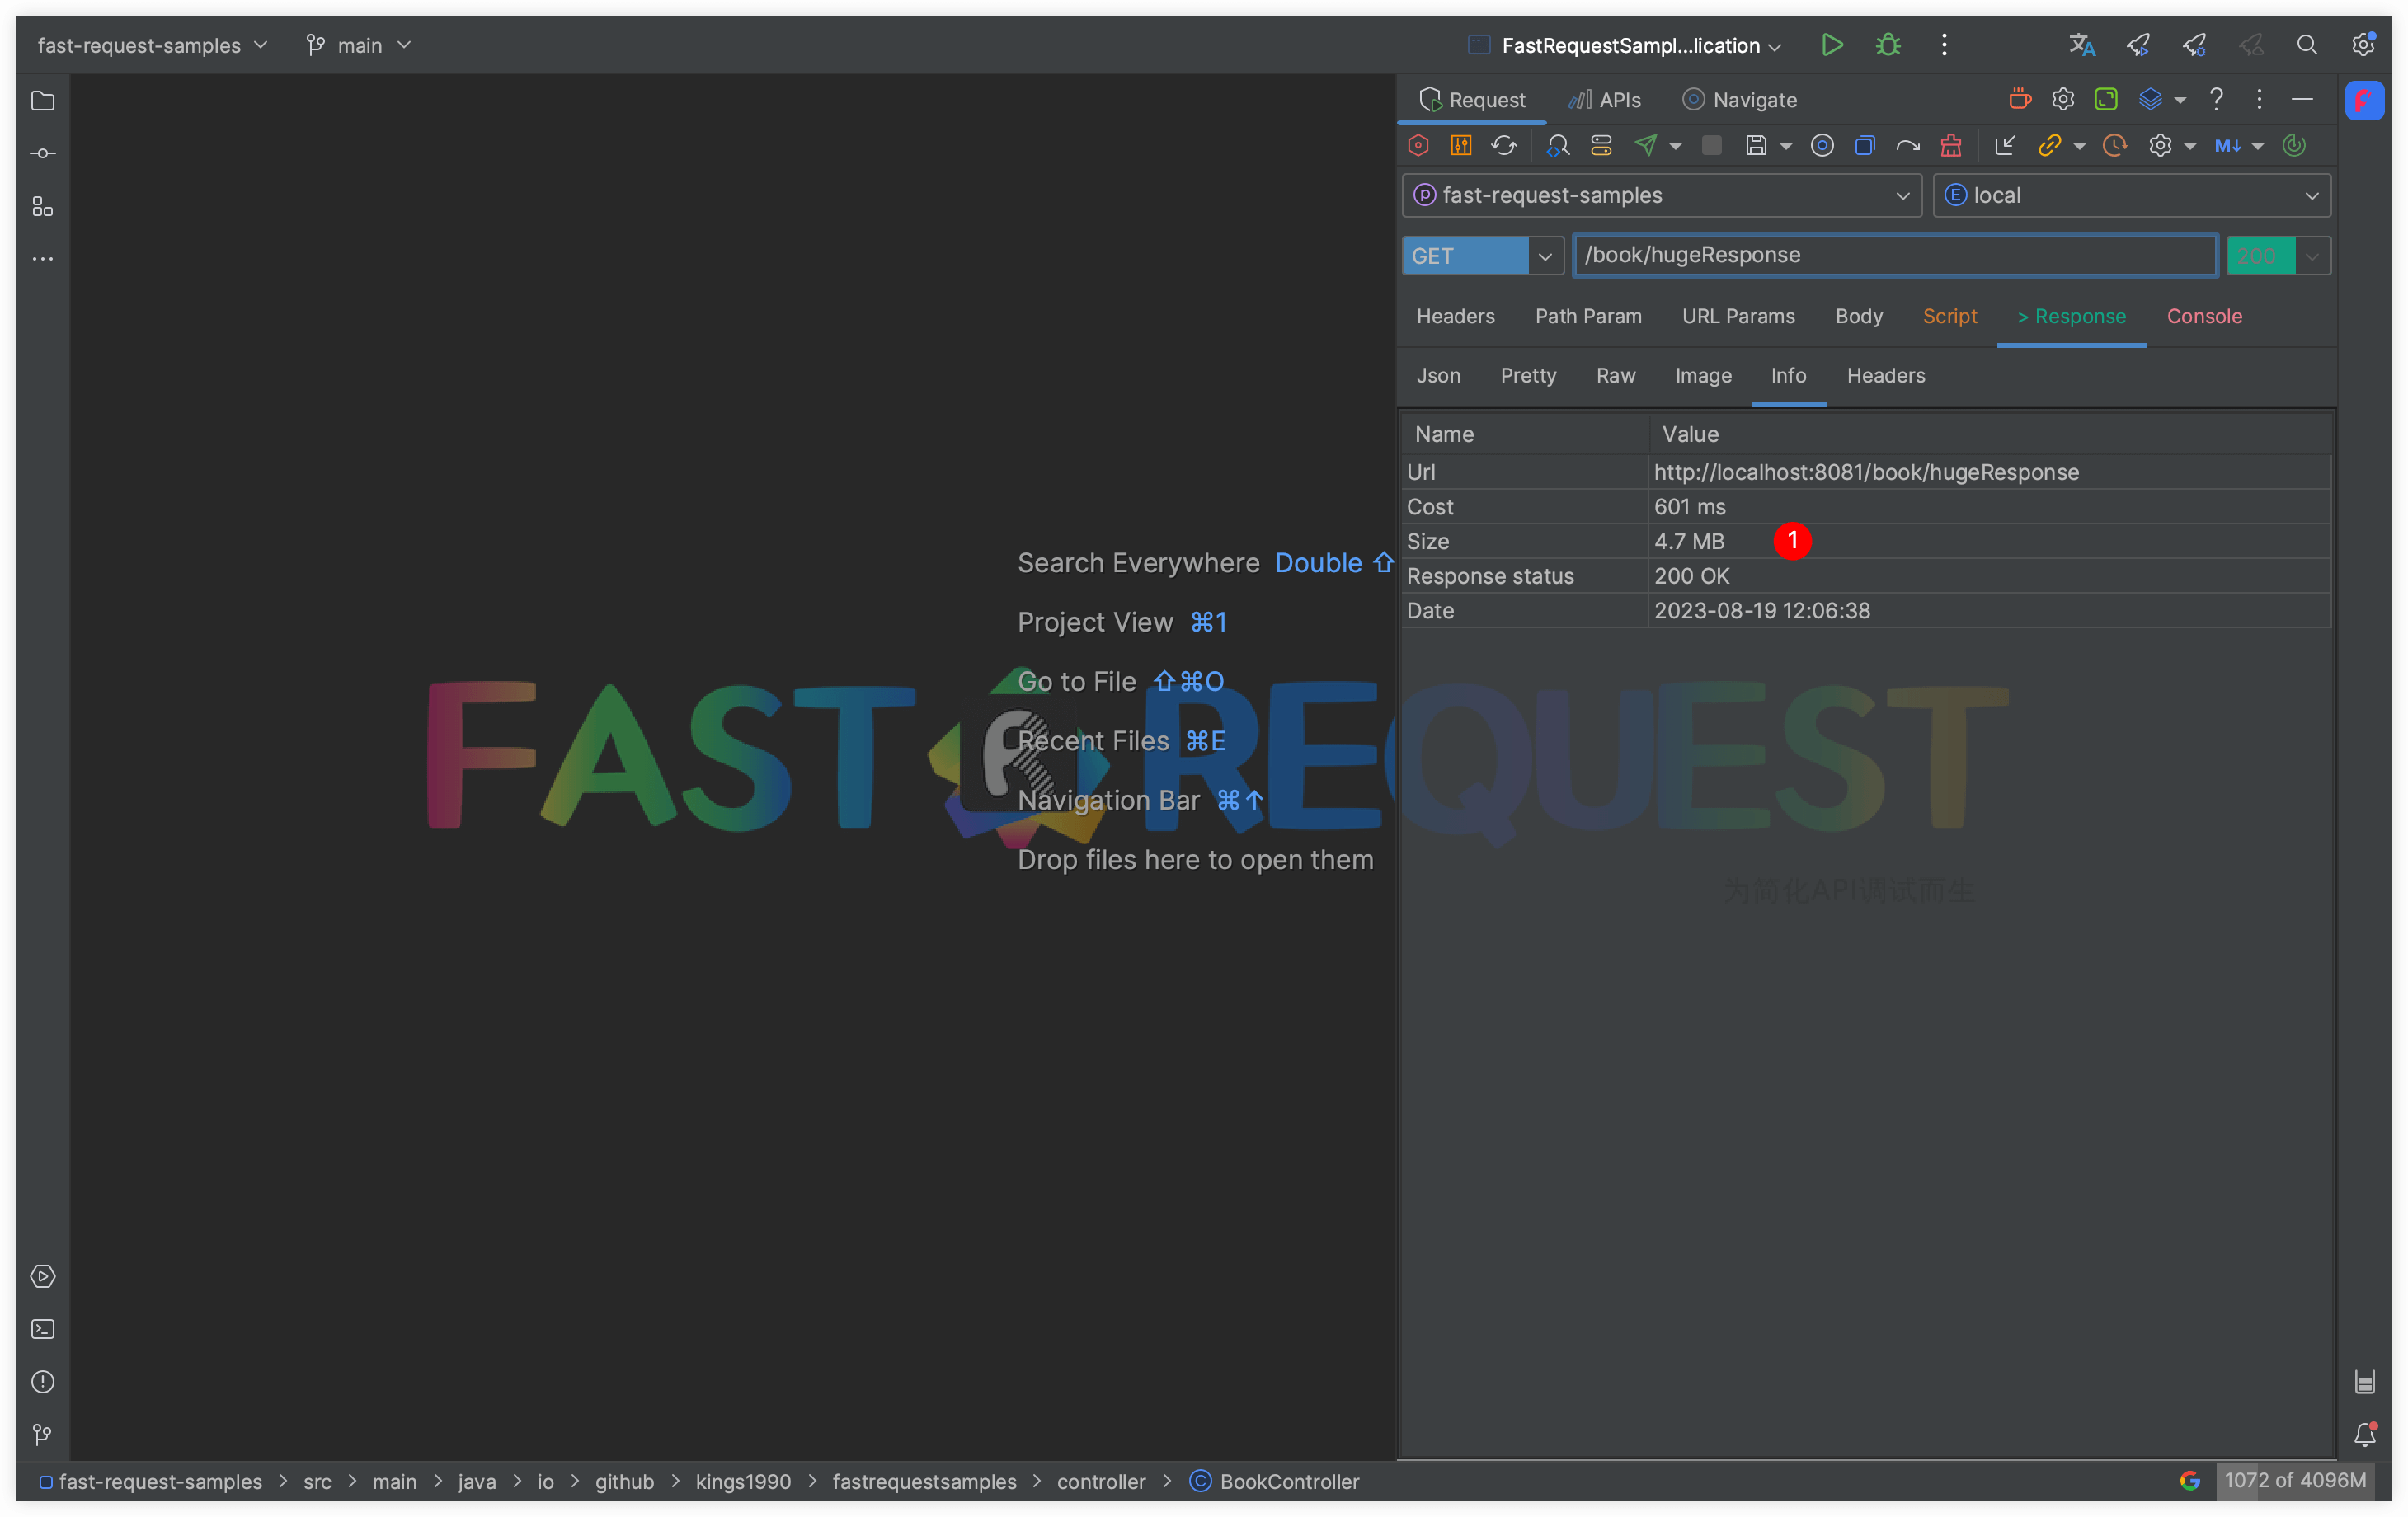Click the red broom clear icon
The height and width of the screenshot is (1517, 2408).
tap(1950, 146)
